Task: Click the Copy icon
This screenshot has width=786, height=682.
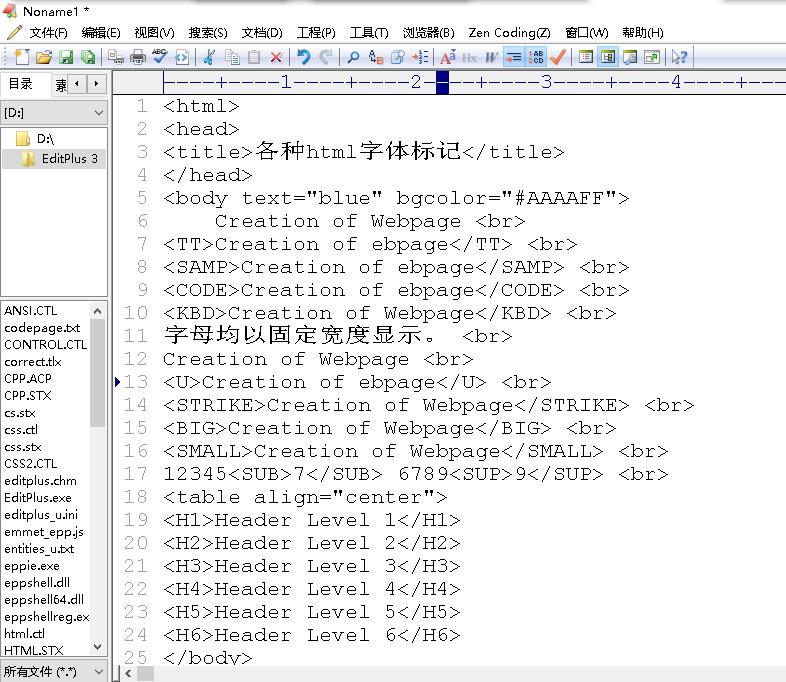Action: click(232, 57)
